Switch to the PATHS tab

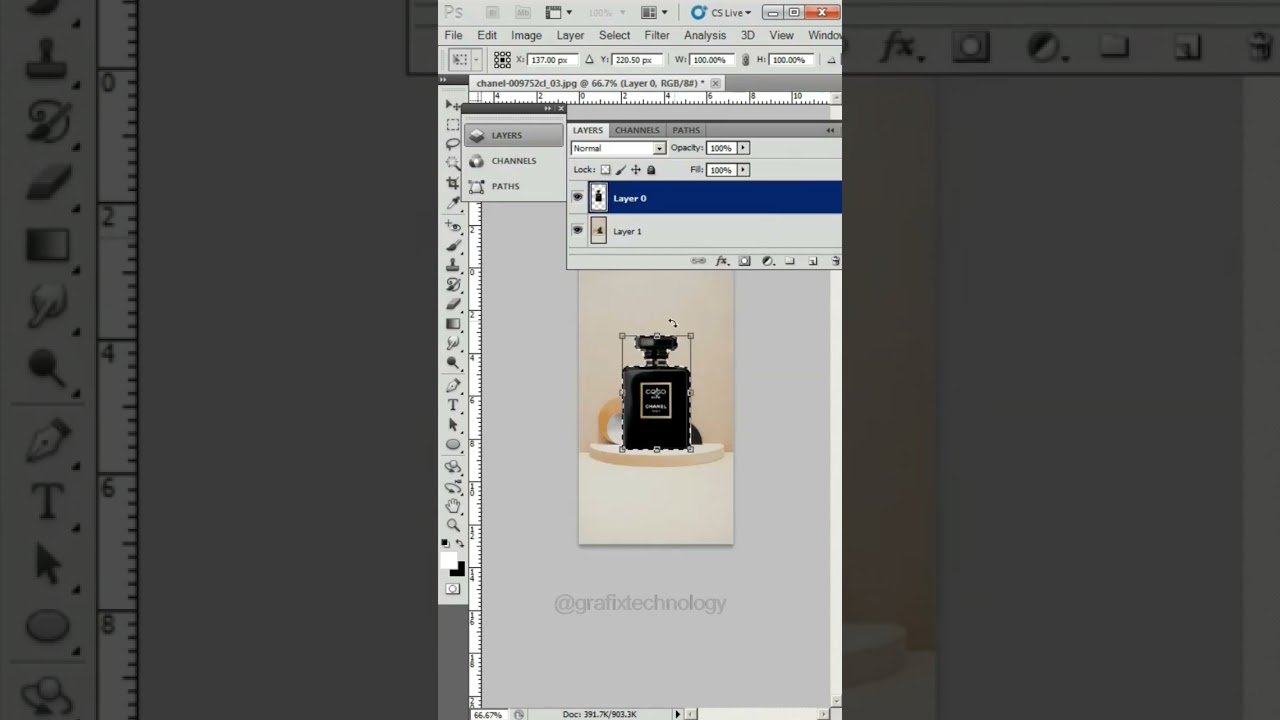[x=686, y=130]
